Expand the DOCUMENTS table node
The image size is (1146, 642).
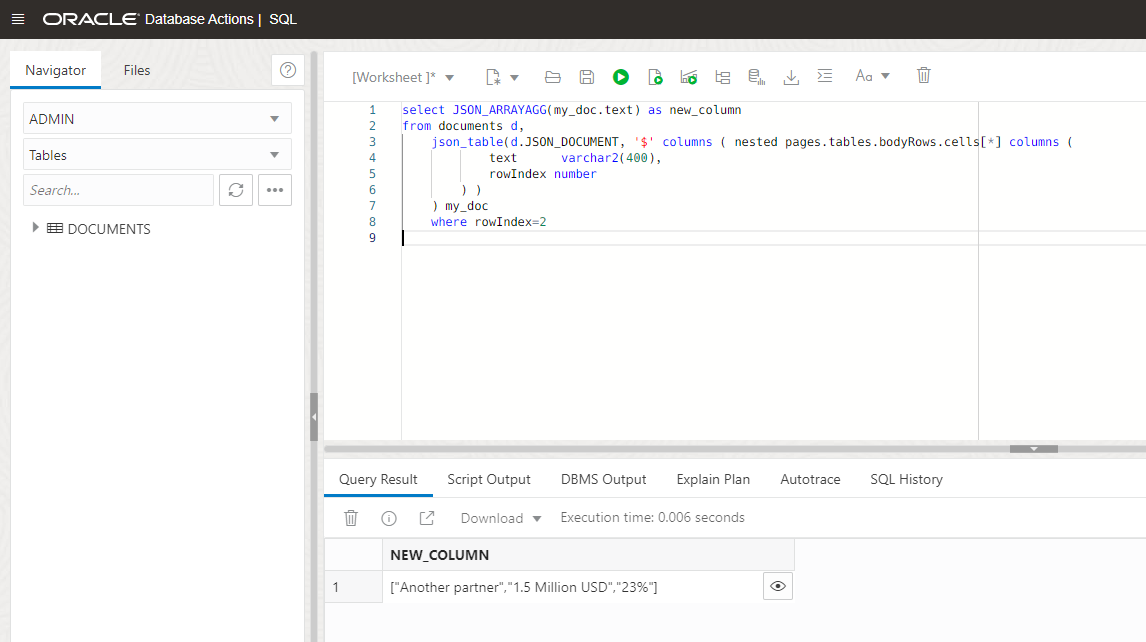[36, 228]
